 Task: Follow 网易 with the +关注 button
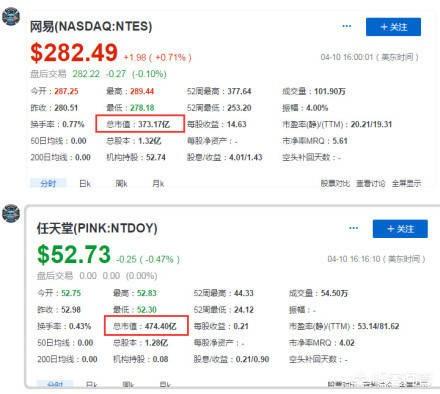[393, 27]
